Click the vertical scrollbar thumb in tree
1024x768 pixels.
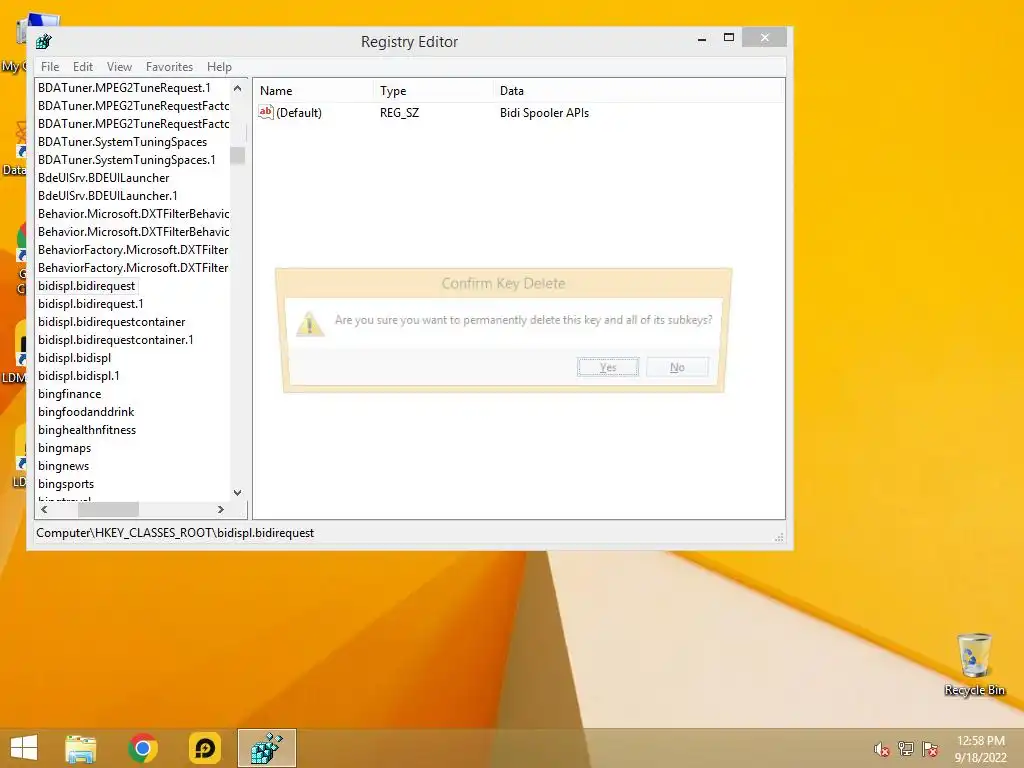238,155
